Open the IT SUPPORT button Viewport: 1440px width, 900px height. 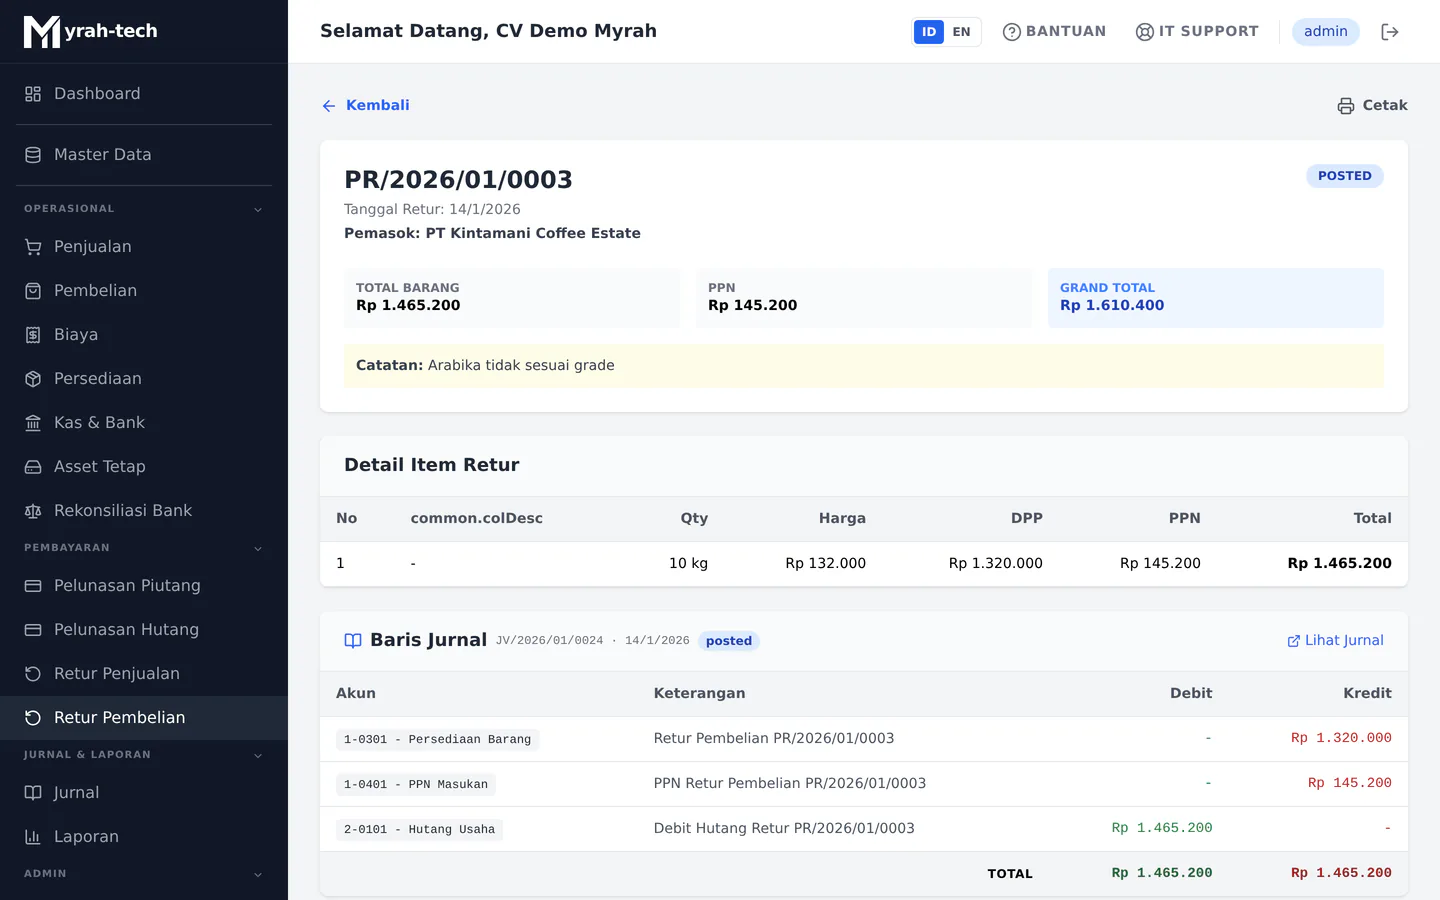pyautogui.click(x=1197, y=32)
